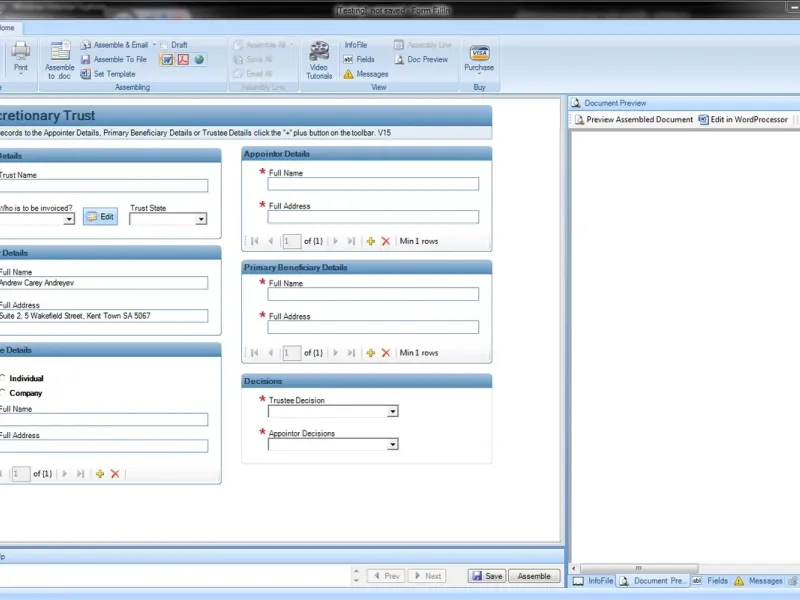Click the Document Preview horizontal scrollbar
The image size is (800, 600).
point(639,568)
